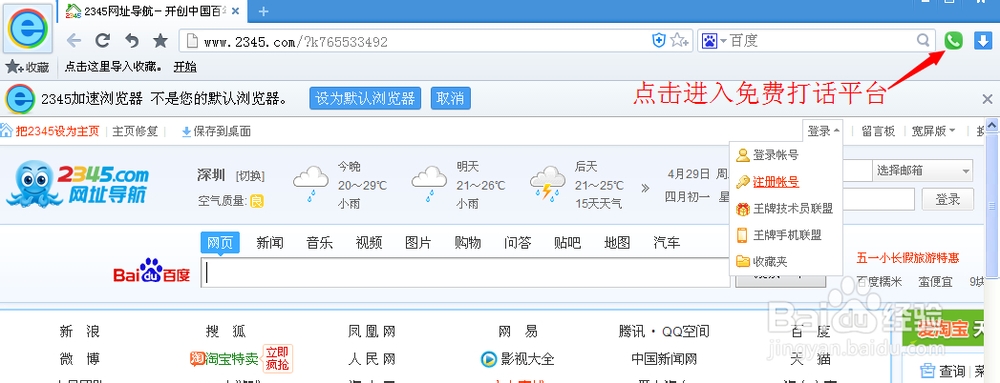Select the 汽车 search tab
The height and width of the screenshot is (383, 1000).
(x=667, y=243)
